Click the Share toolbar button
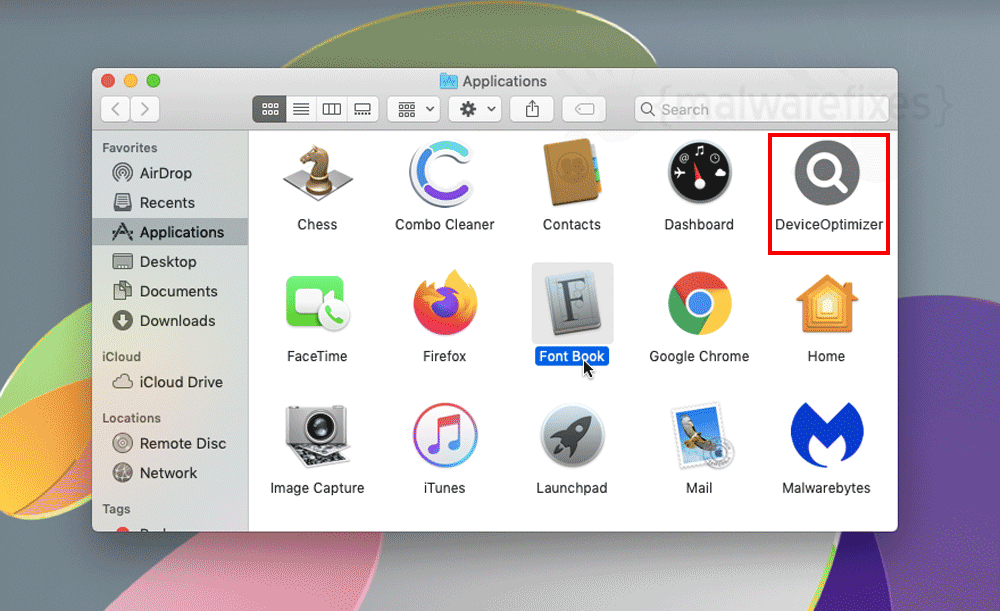 click(532, 109)
